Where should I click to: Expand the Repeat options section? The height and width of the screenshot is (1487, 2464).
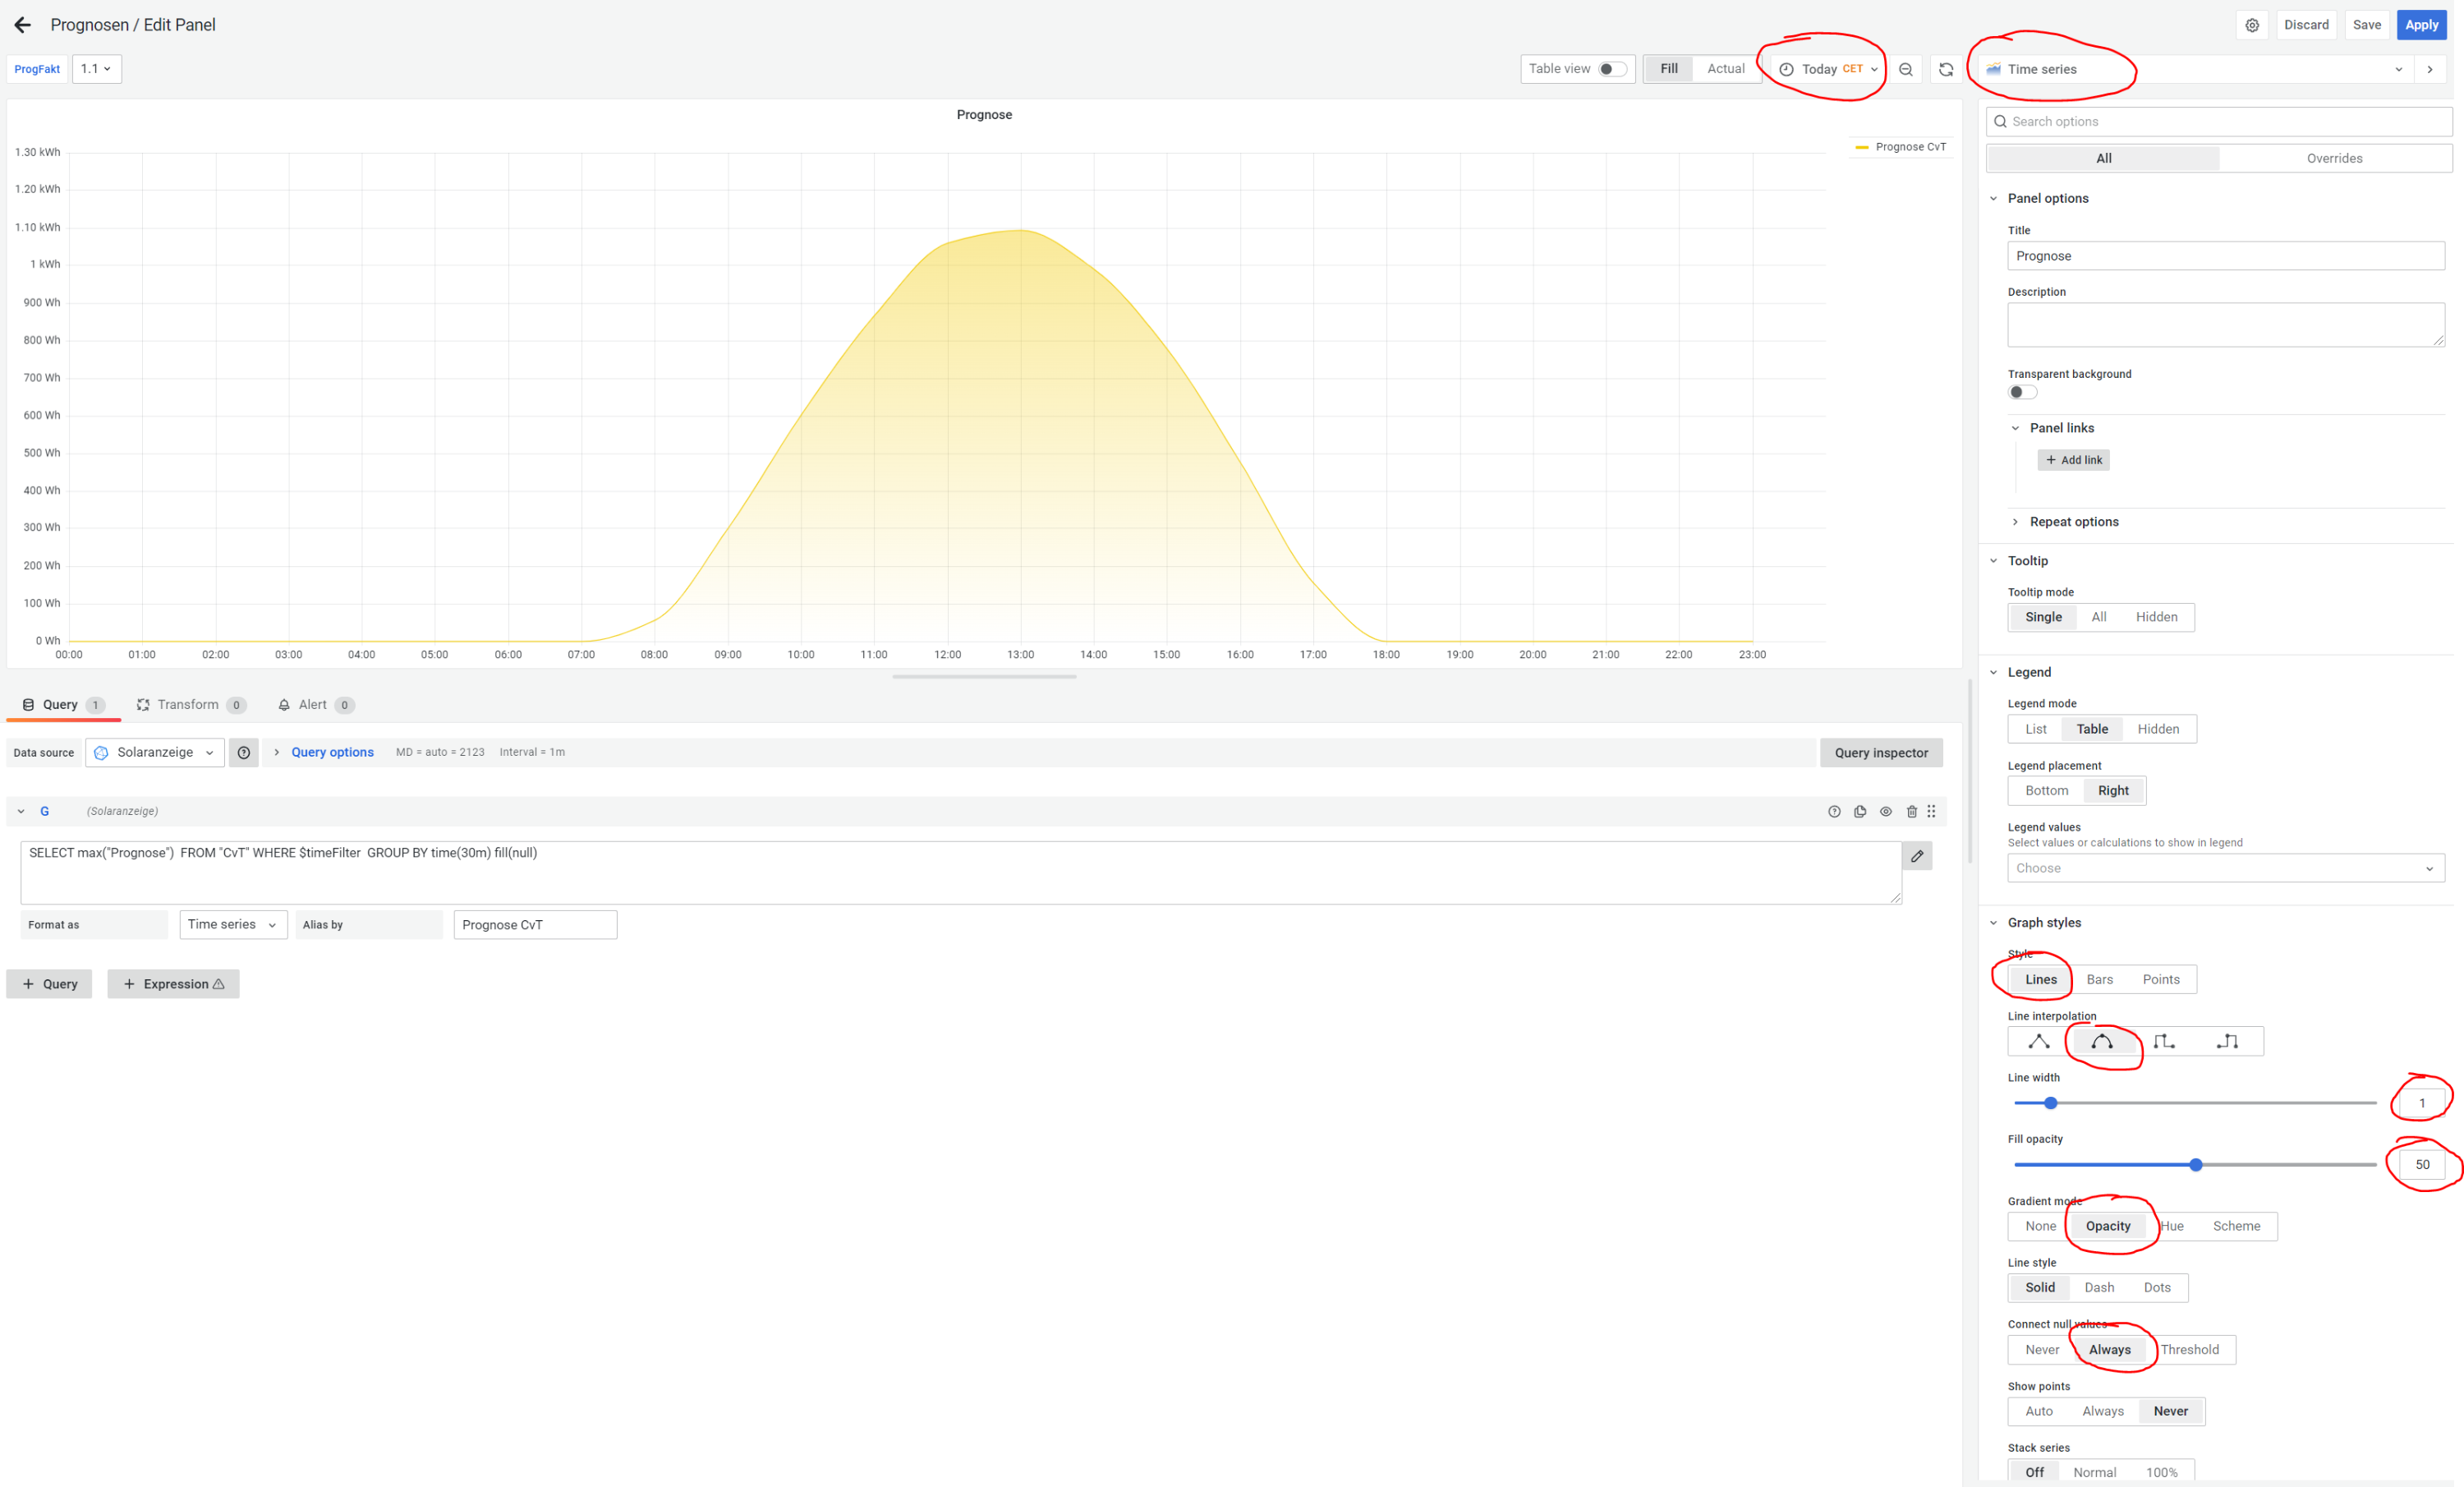coord(2073,522)
